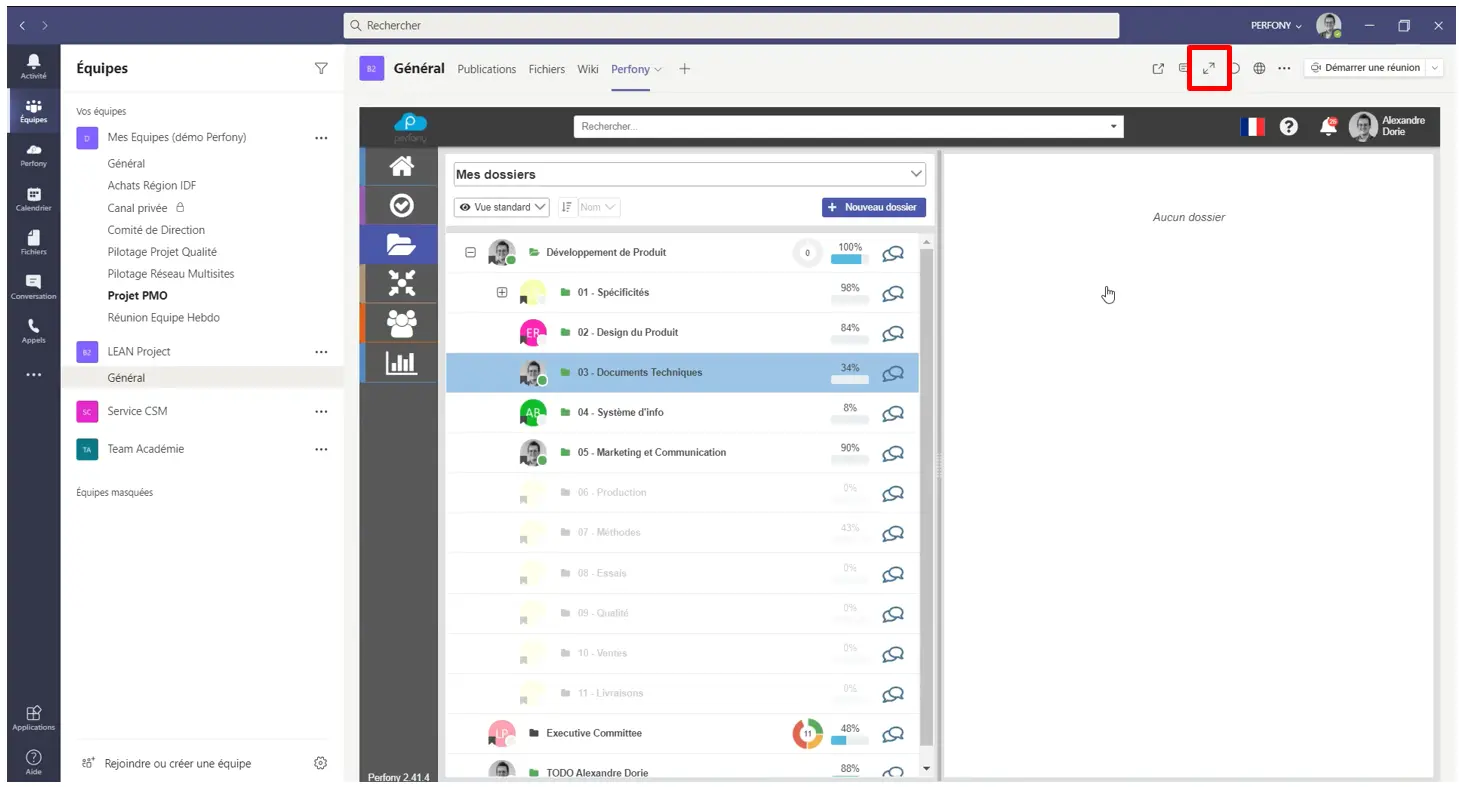This screenshot has height=787, width=1459.
Task: Open the tasks checkmark icon in Perfony sidebar
Action: [x=400, y=205]
